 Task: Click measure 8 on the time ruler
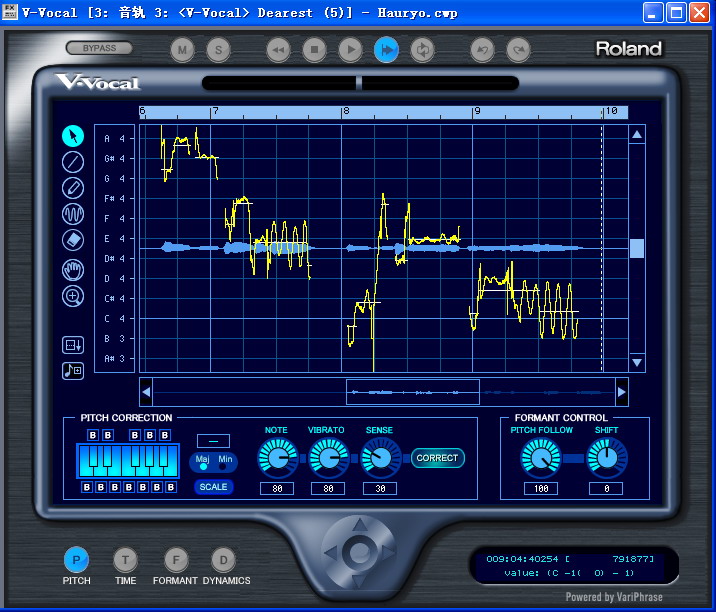click(346, 111)
